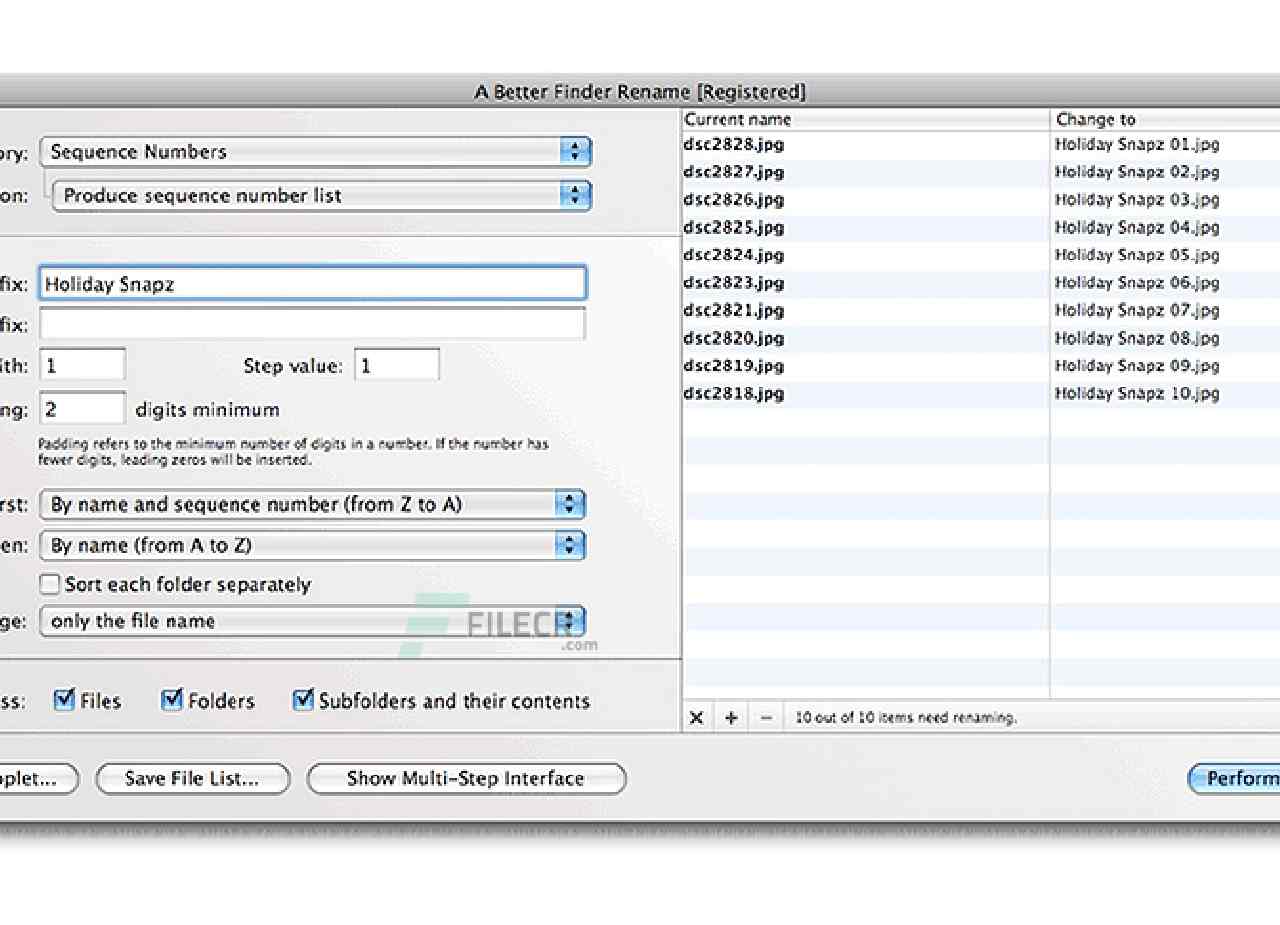Click the 10 out of 10 items status text
This screenshot has width=1280, height=925.
[x=906, y=718]
